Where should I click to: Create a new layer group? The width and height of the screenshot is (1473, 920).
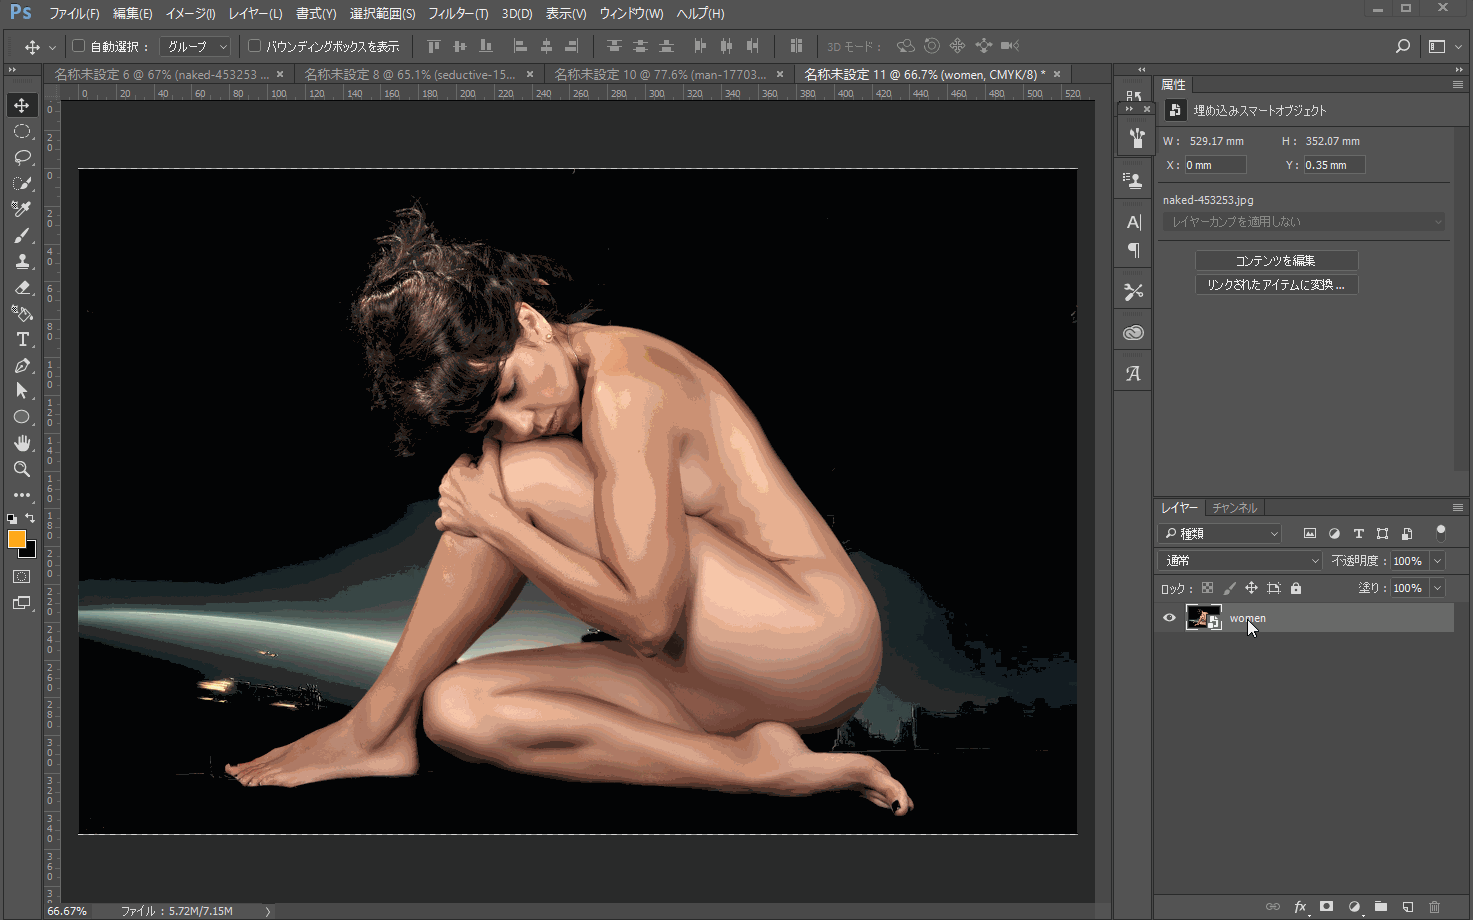[1381, 906]
